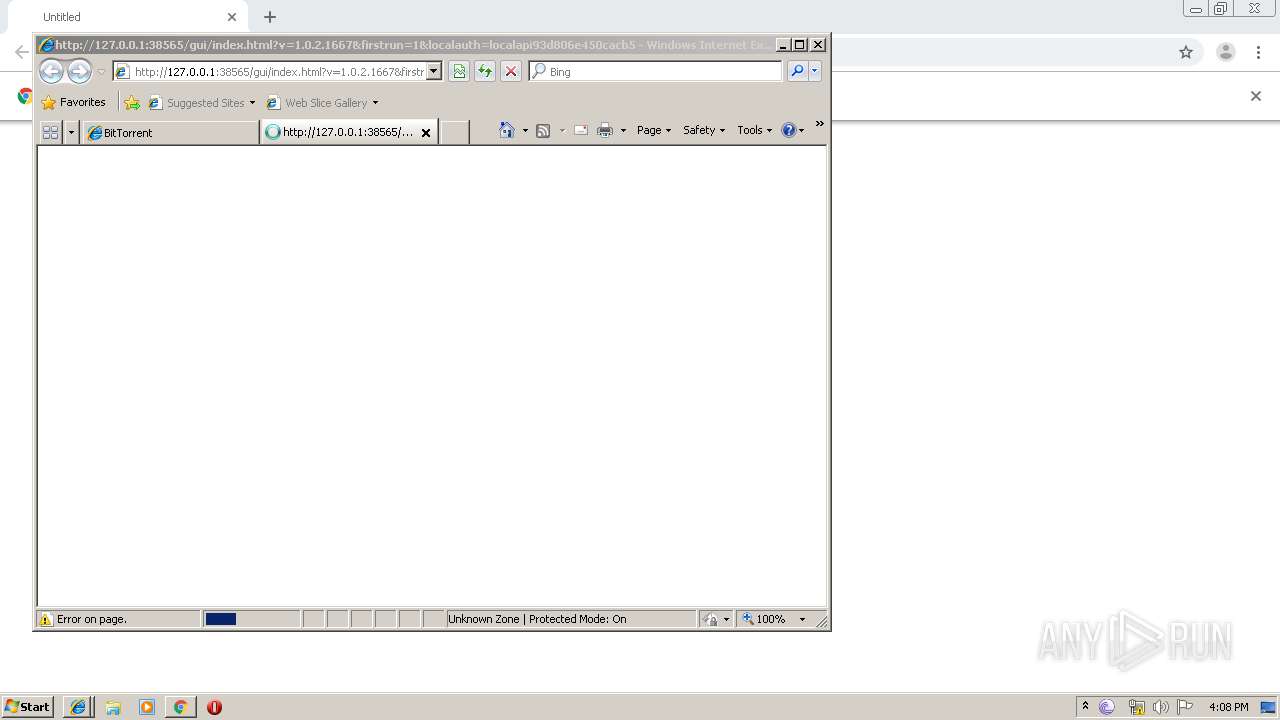1280x720 pixels.
Task: Open IE recent pages dropdown arrow
Action: pos(101,72)
